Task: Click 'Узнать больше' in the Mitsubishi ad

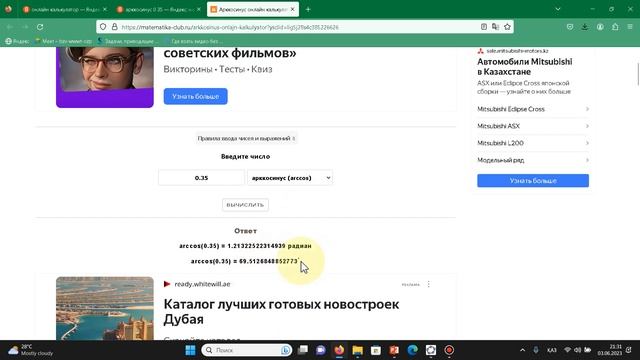Action: coord(533,180)
